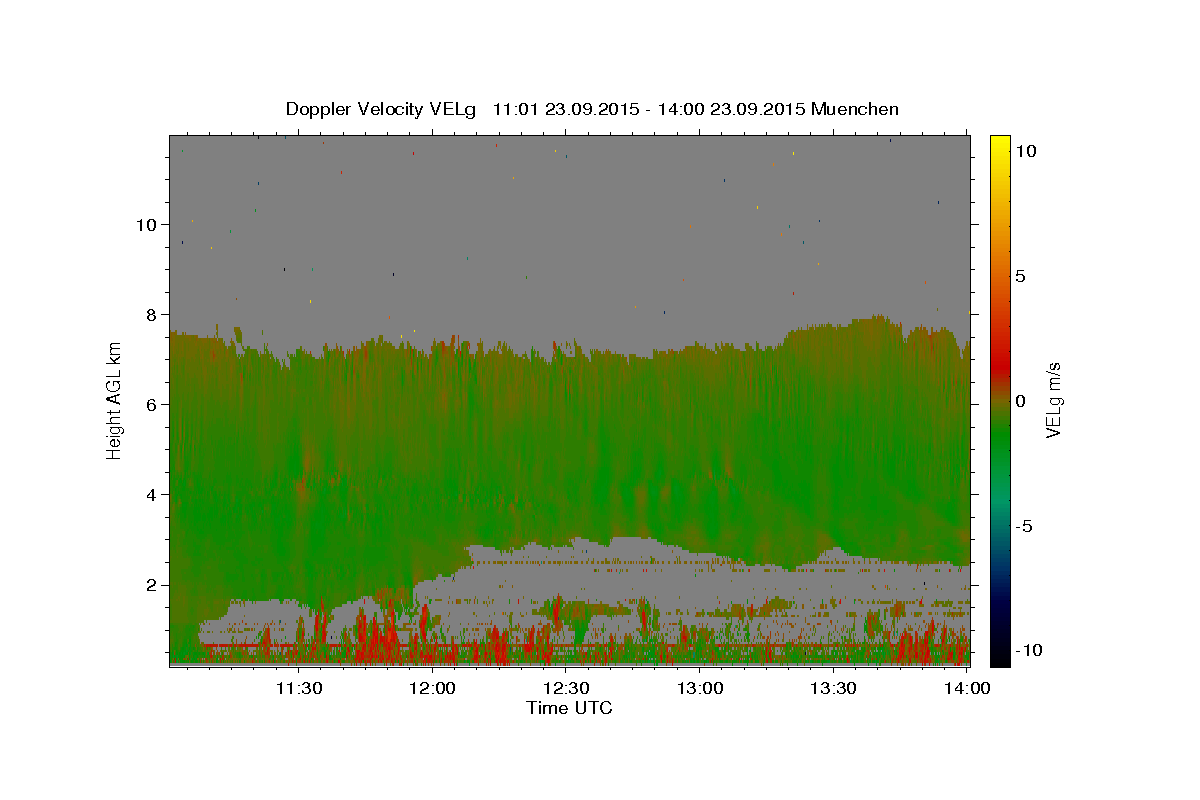Screen dimensions: 1200x800
Task: Click the 14:00 time tick label
Action: click(x=967, y=688)
